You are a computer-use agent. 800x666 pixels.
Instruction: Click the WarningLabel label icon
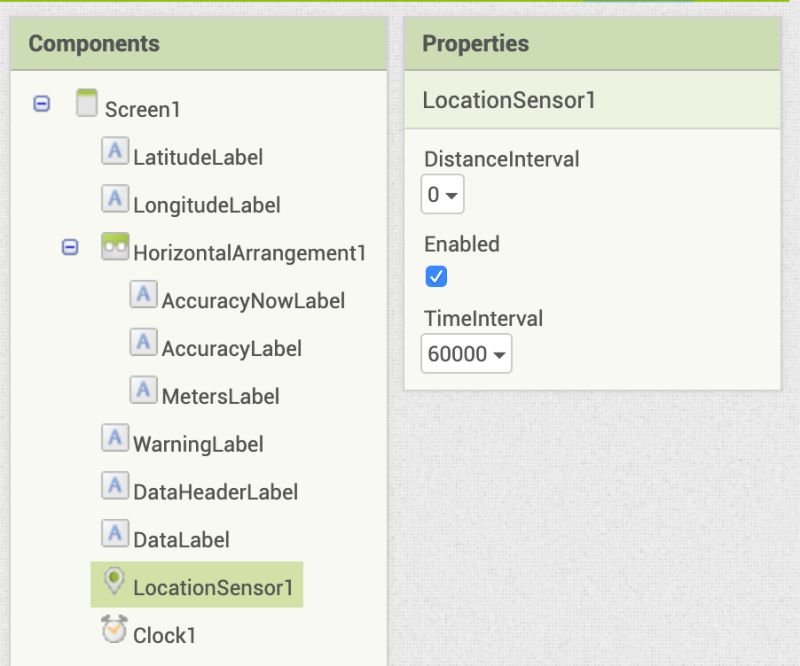115,439
